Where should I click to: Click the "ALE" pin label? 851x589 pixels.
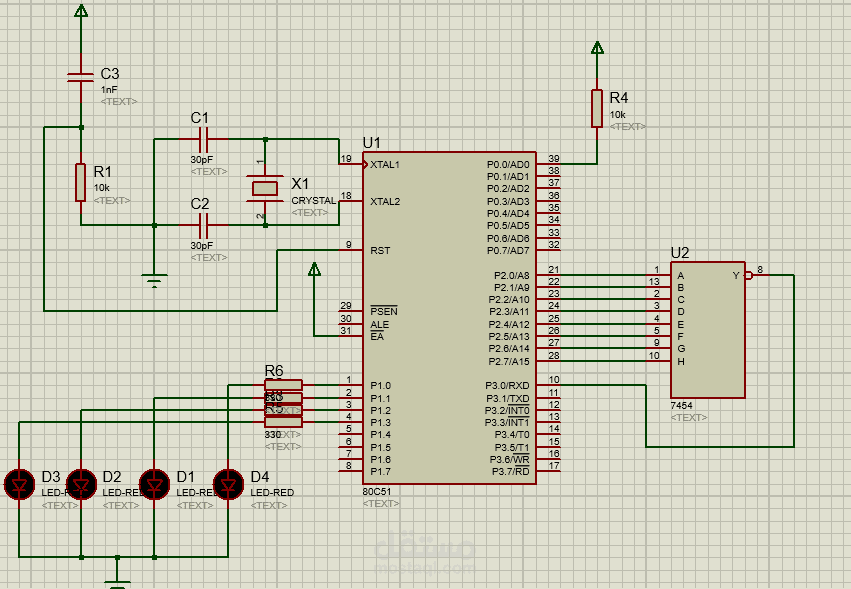[x=379, y=324]
